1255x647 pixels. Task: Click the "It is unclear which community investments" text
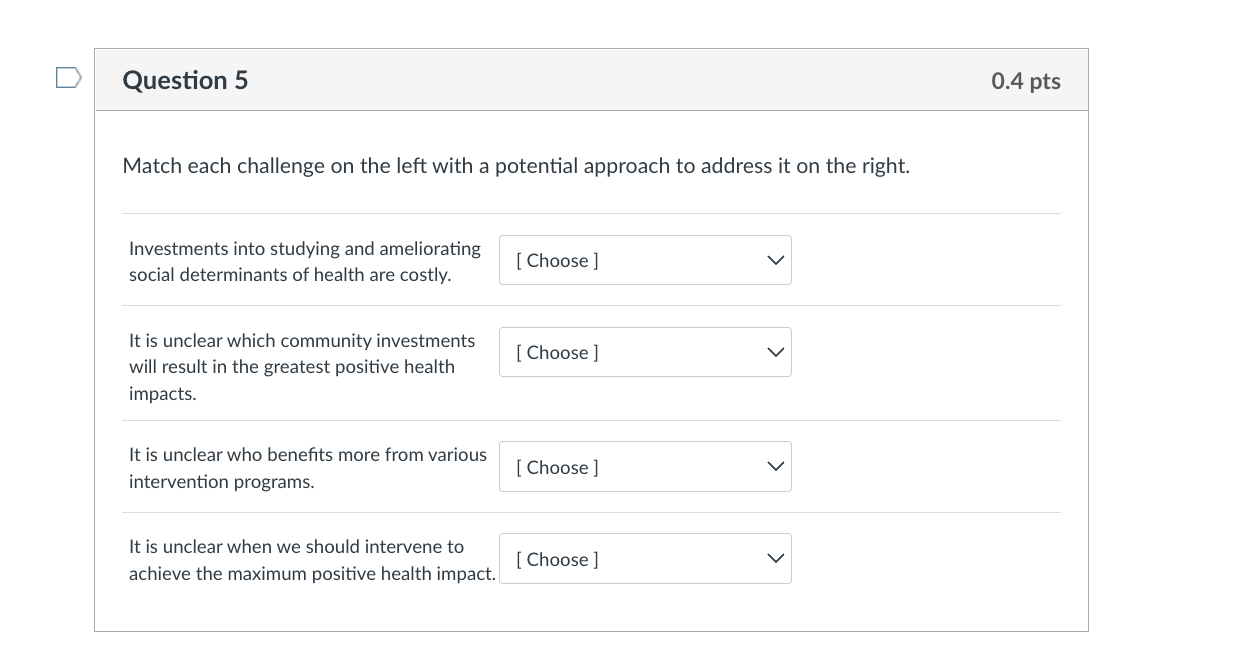[302, 341]
